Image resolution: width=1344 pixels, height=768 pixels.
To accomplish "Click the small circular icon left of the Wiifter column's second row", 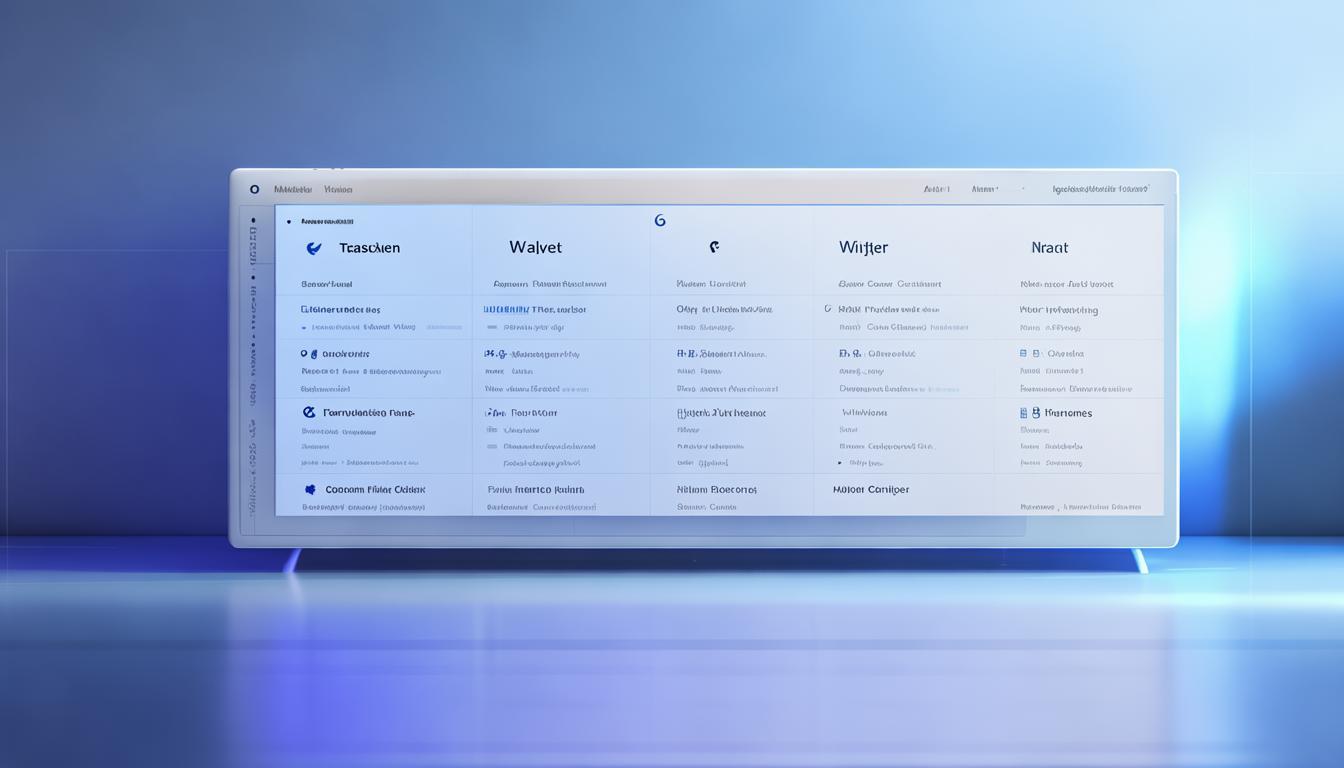I will pyautogui.click(x=827, y=309).
